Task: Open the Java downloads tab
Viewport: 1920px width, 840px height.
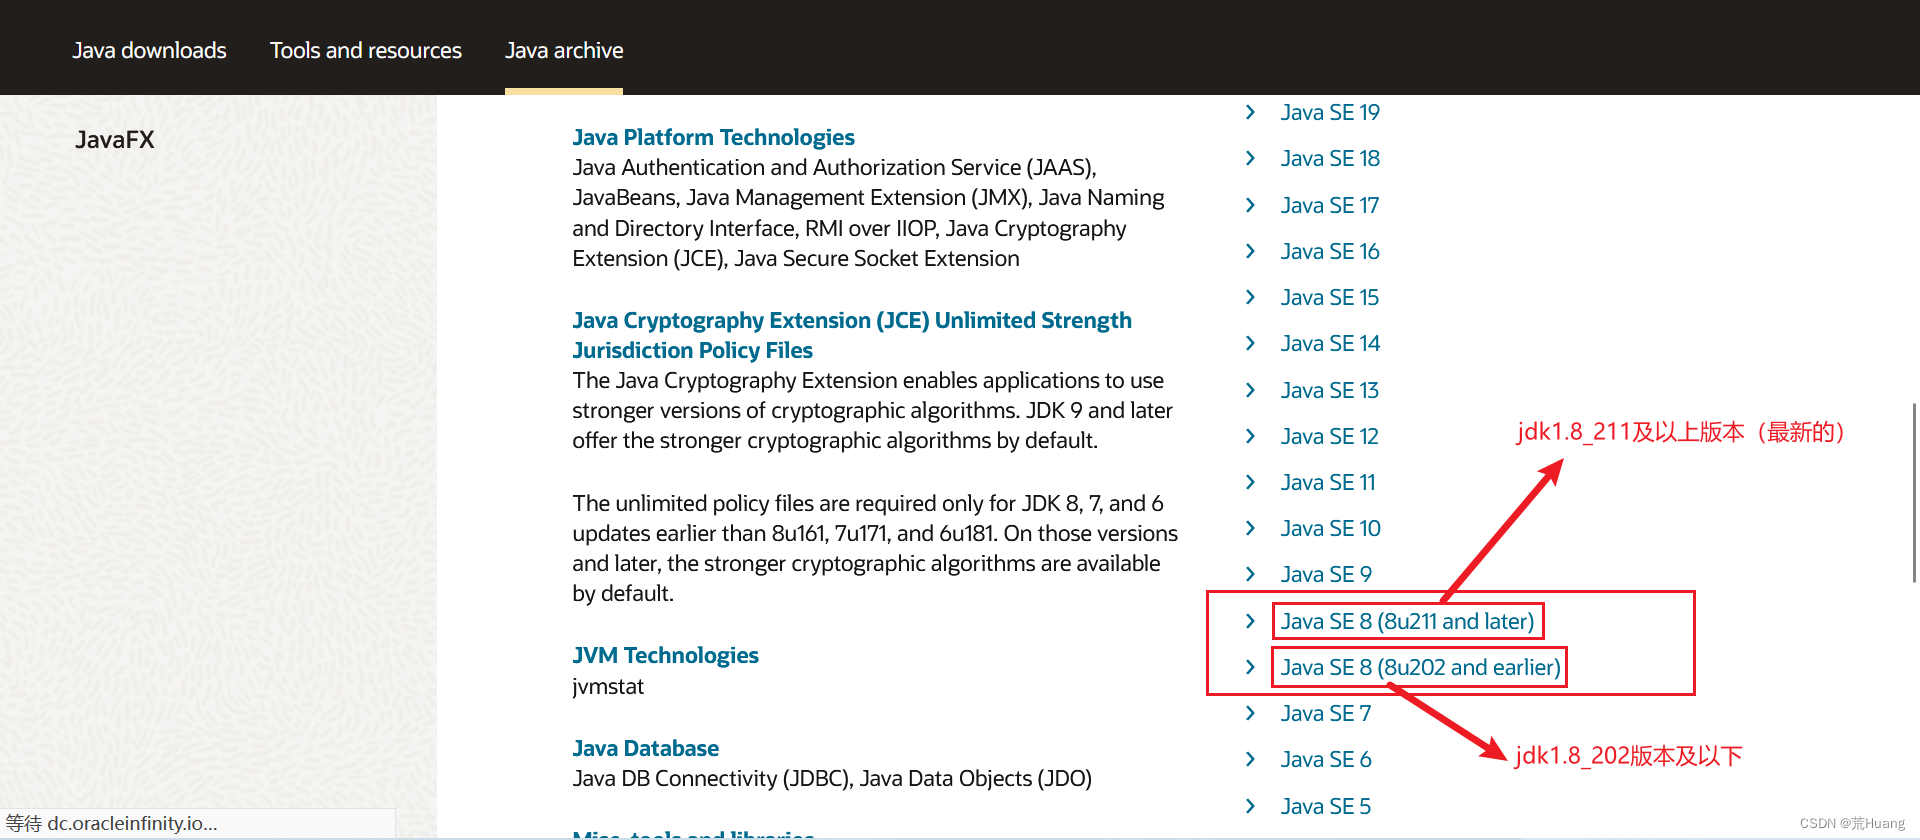Action: coord(149,50)
